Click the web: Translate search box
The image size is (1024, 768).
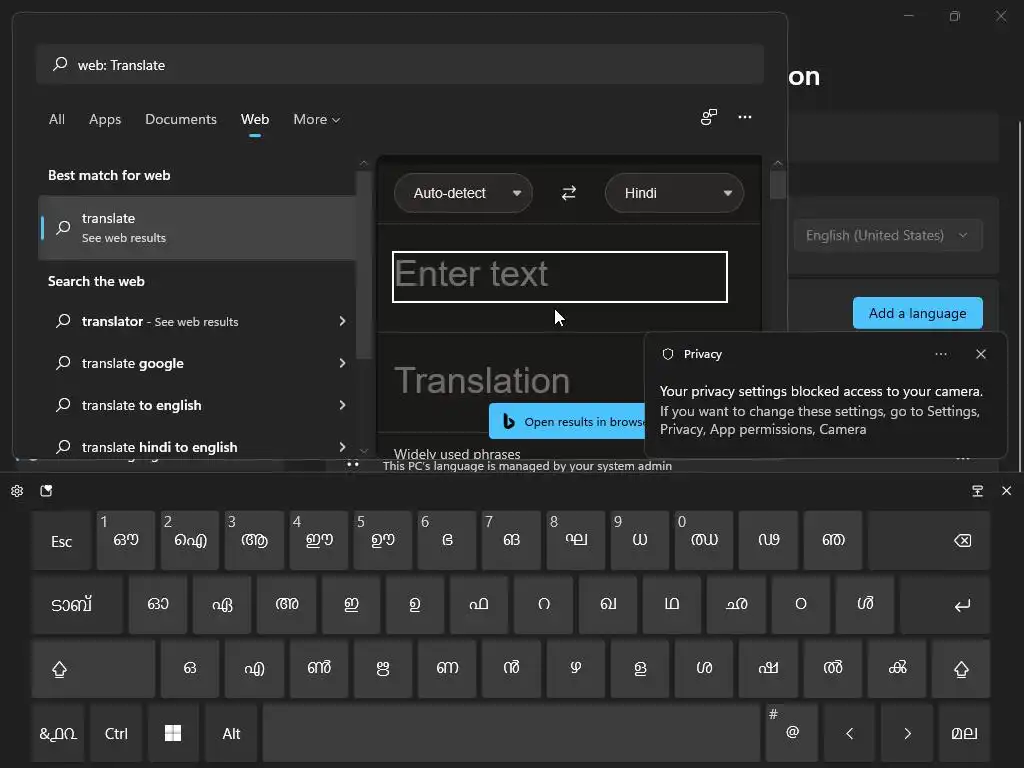pyautogui.click(x=400, y=64)
